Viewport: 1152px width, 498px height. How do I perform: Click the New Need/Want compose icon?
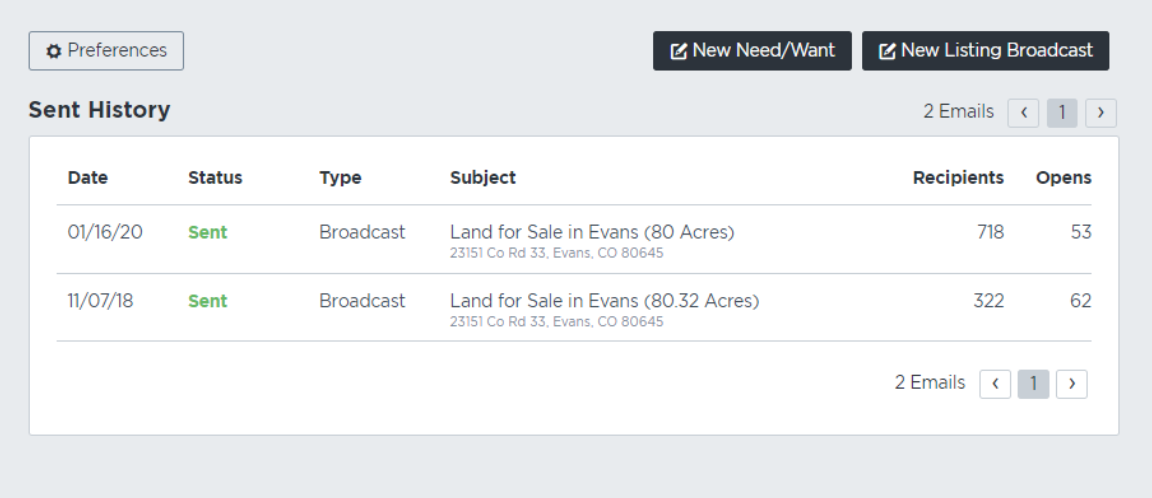[x=679, y=51]
